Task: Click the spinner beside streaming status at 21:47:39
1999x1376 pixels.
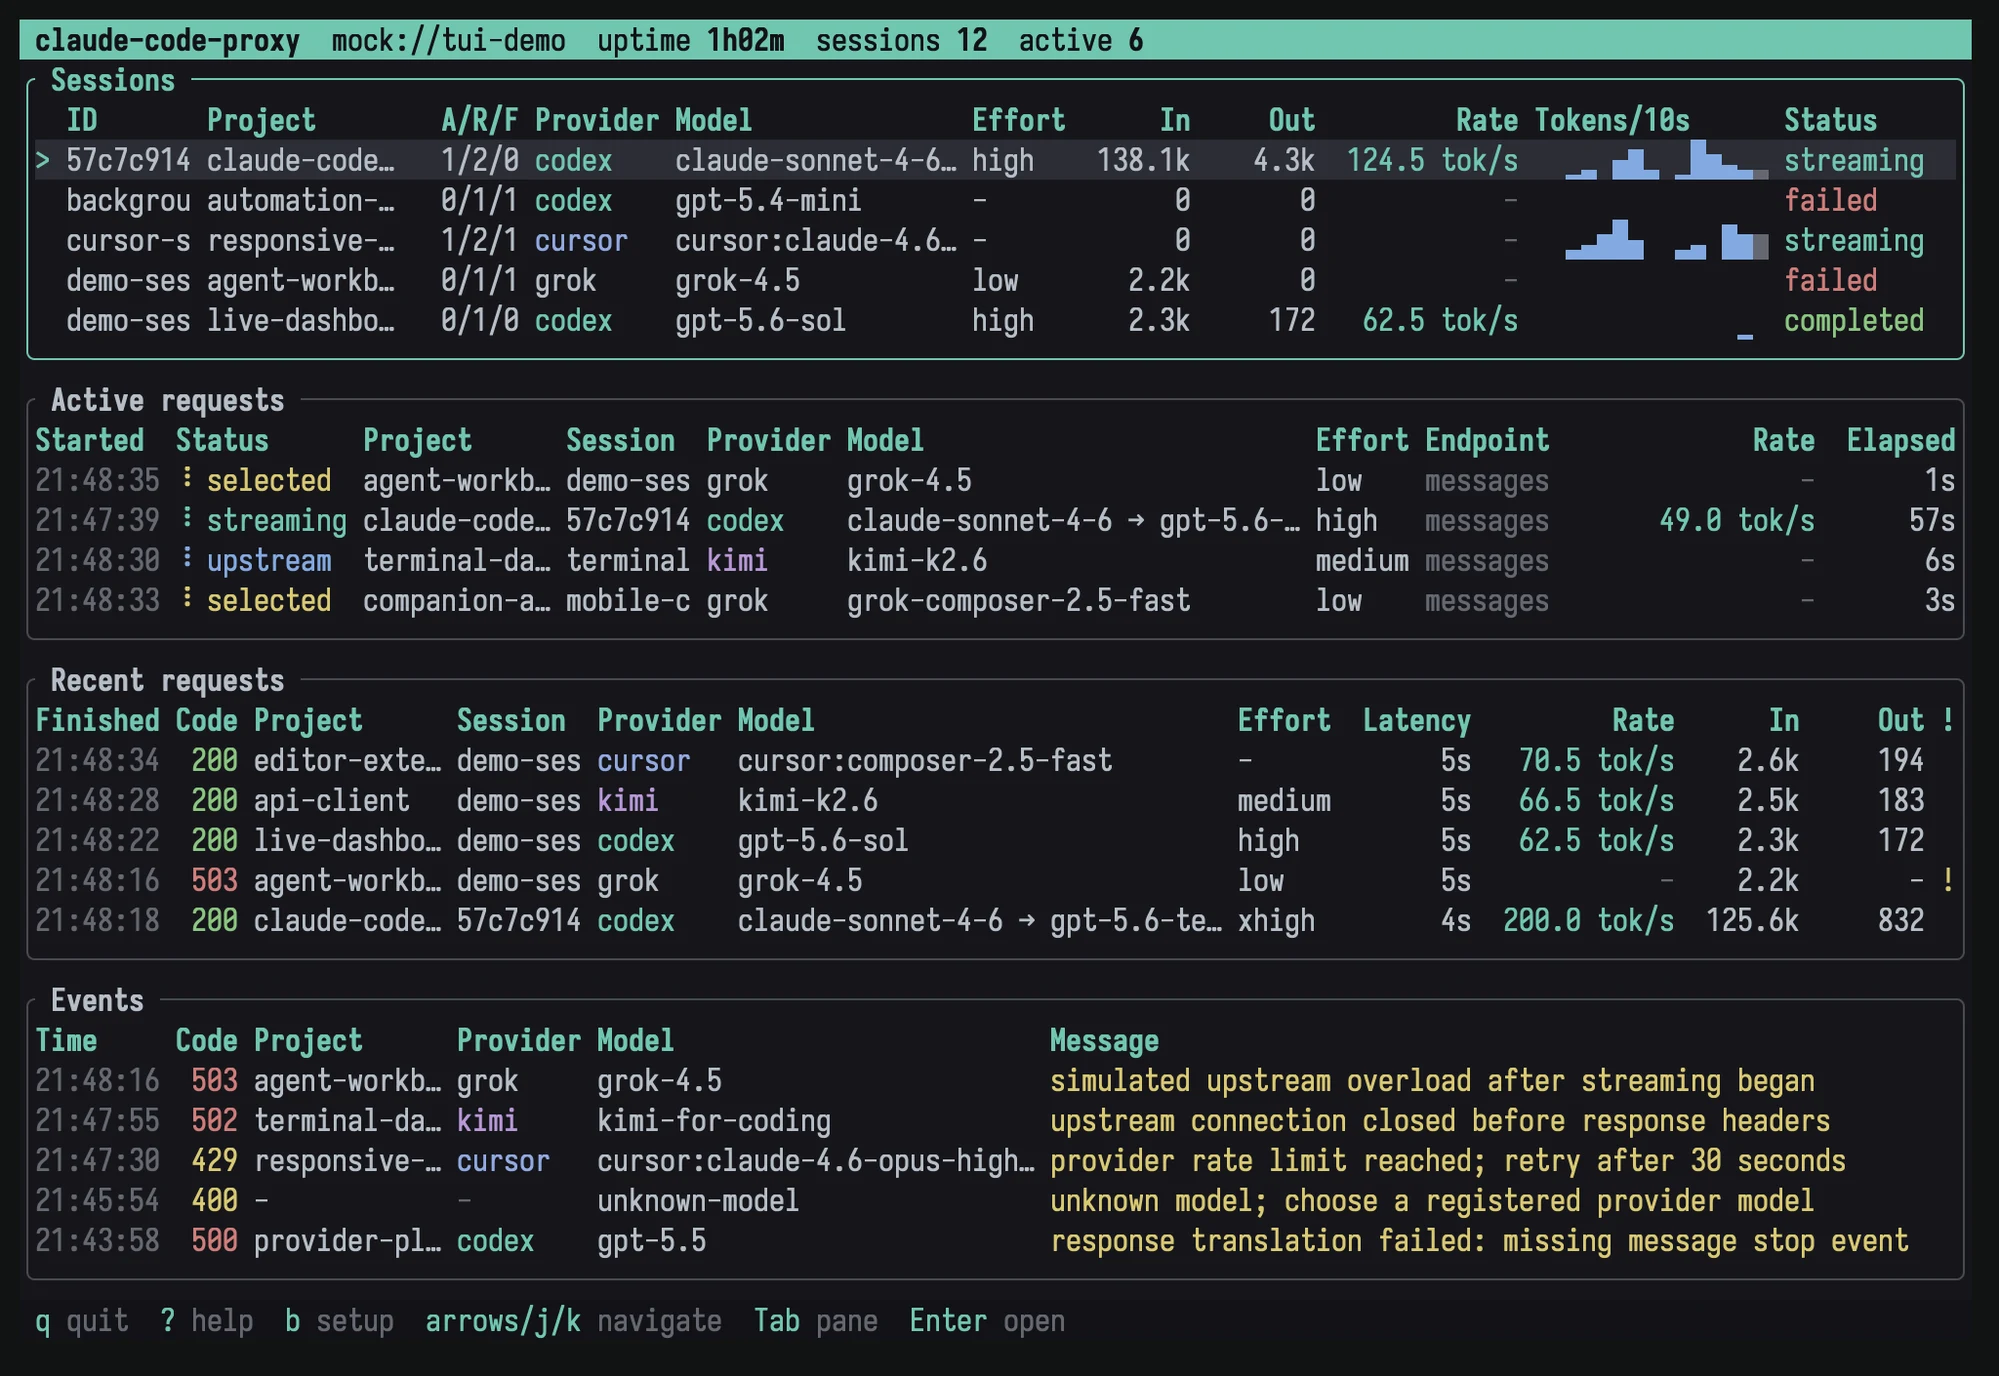Action: point(187,519)
